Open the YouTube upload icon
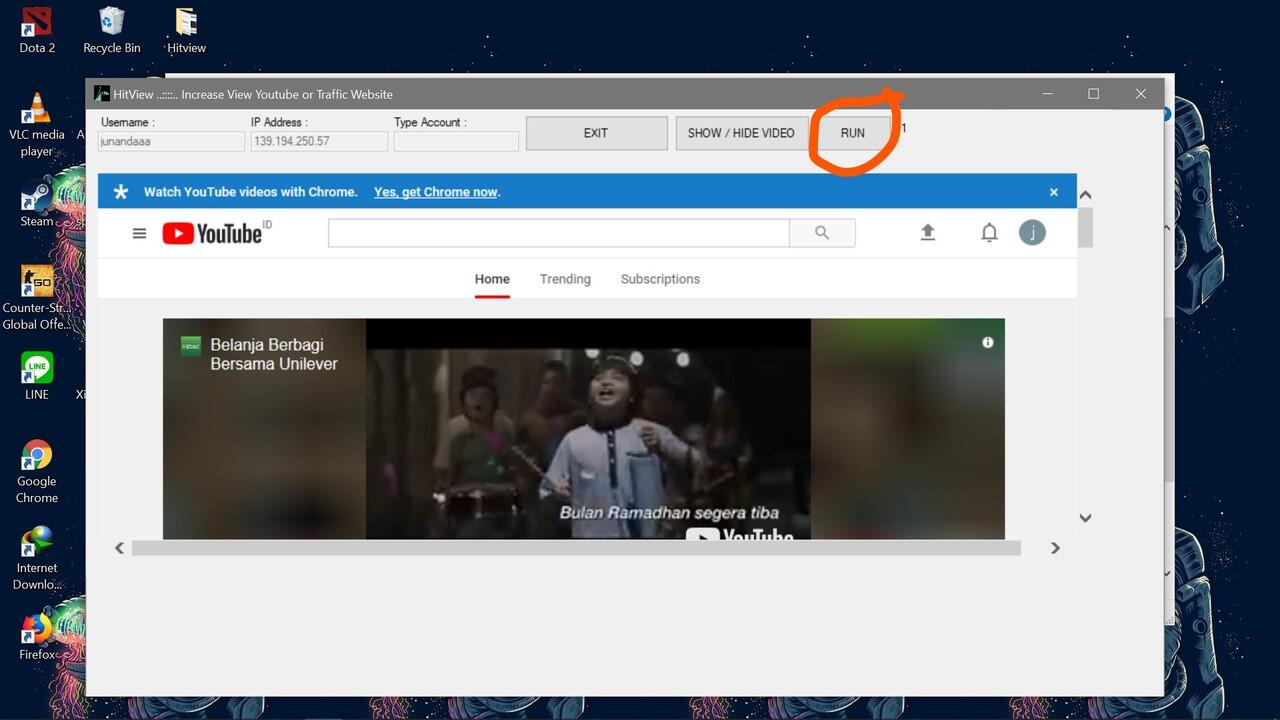 pos(928,233)
